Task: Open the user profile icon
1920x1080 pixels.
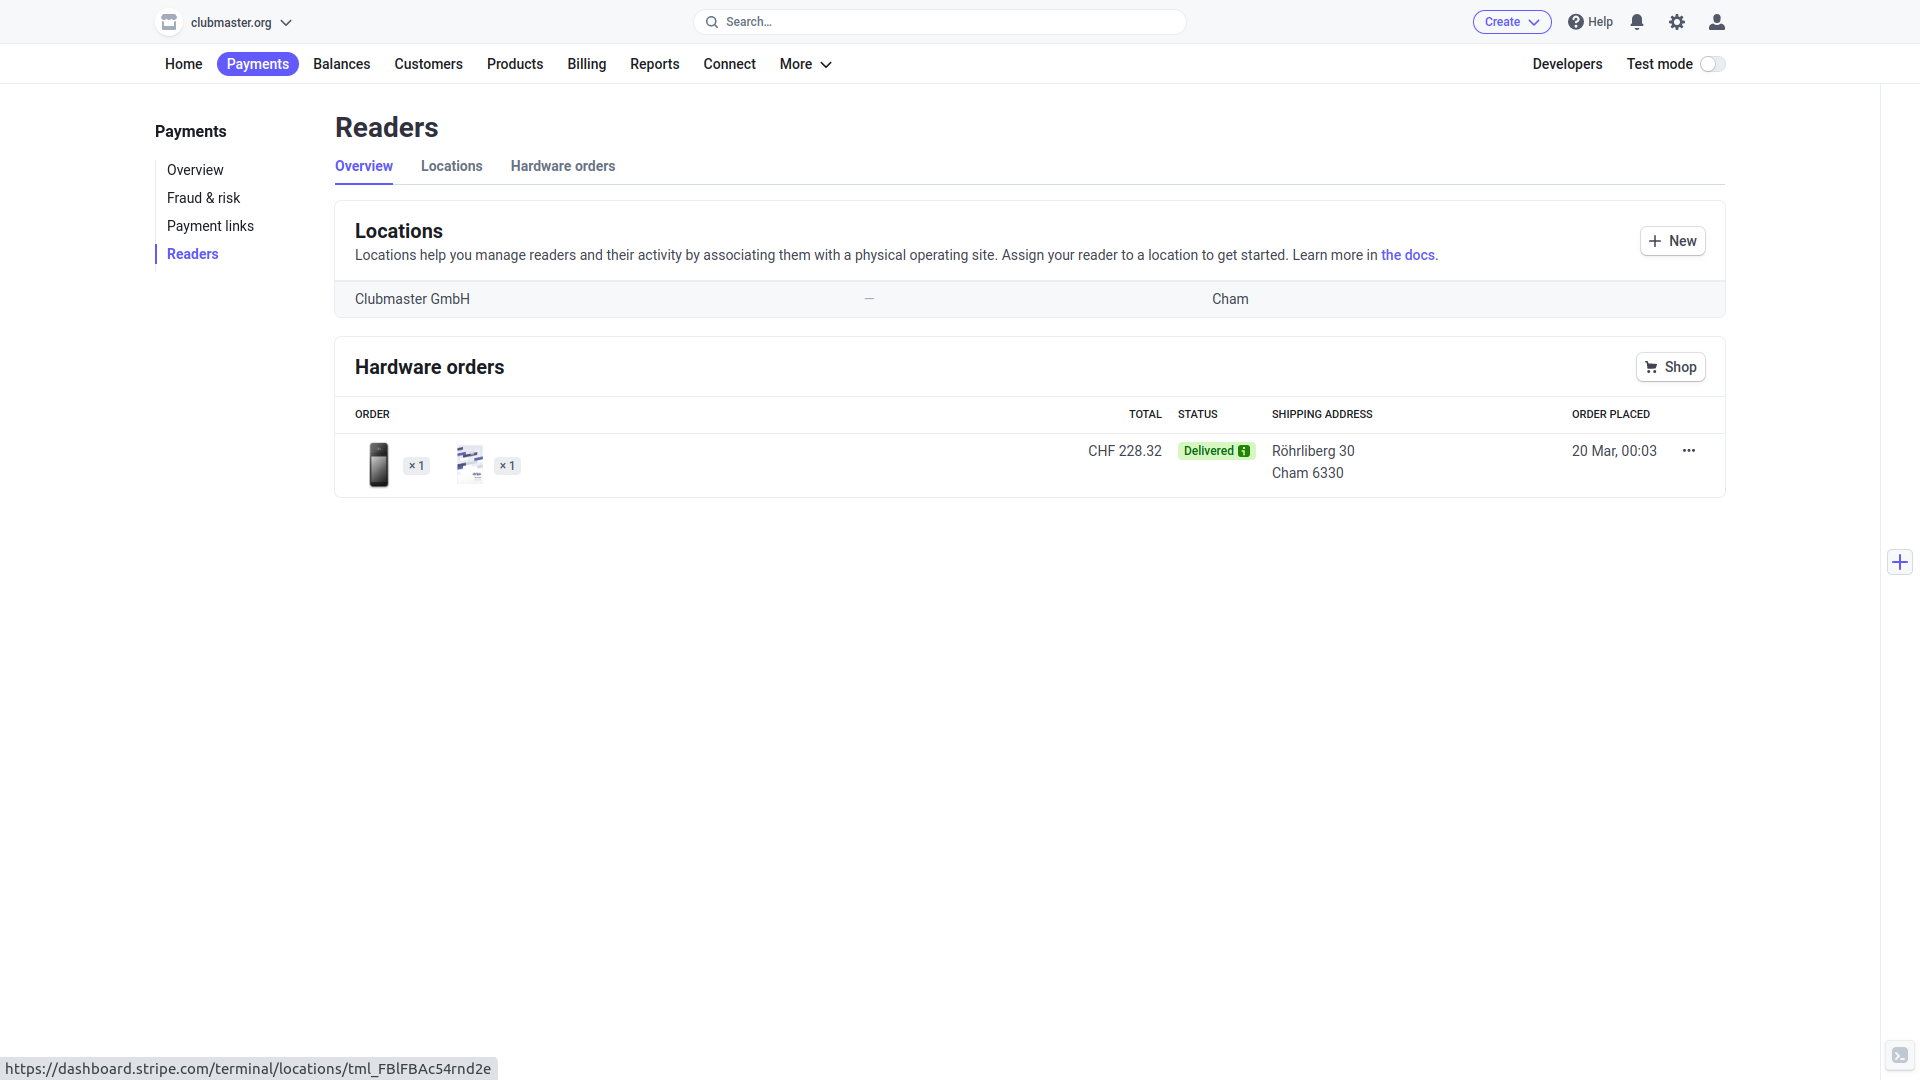Action: click(x=1717, y=22)
